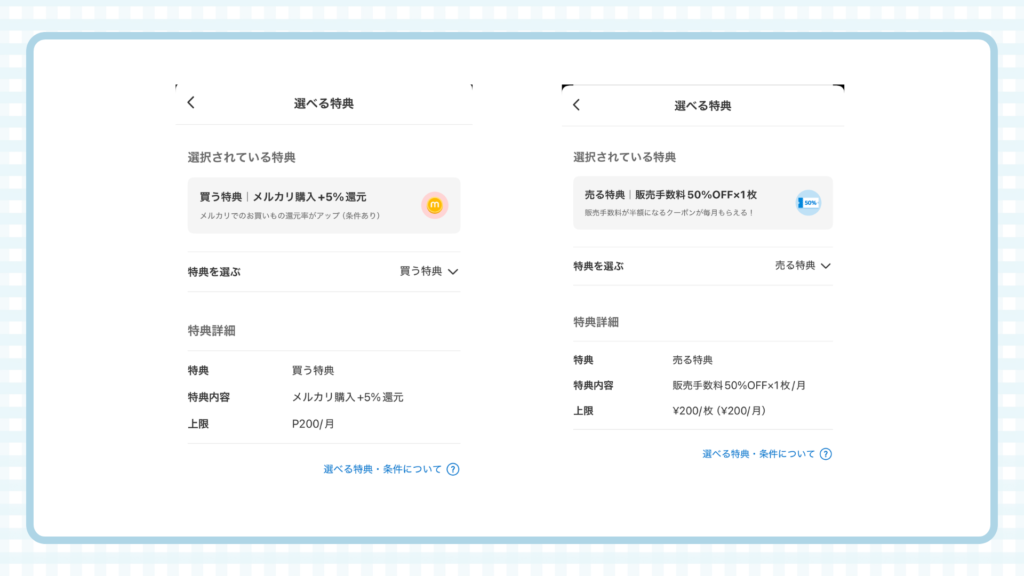
Task: Open 選べる特典・条件について link under ¥200/枚
Action: pos(759,454)
